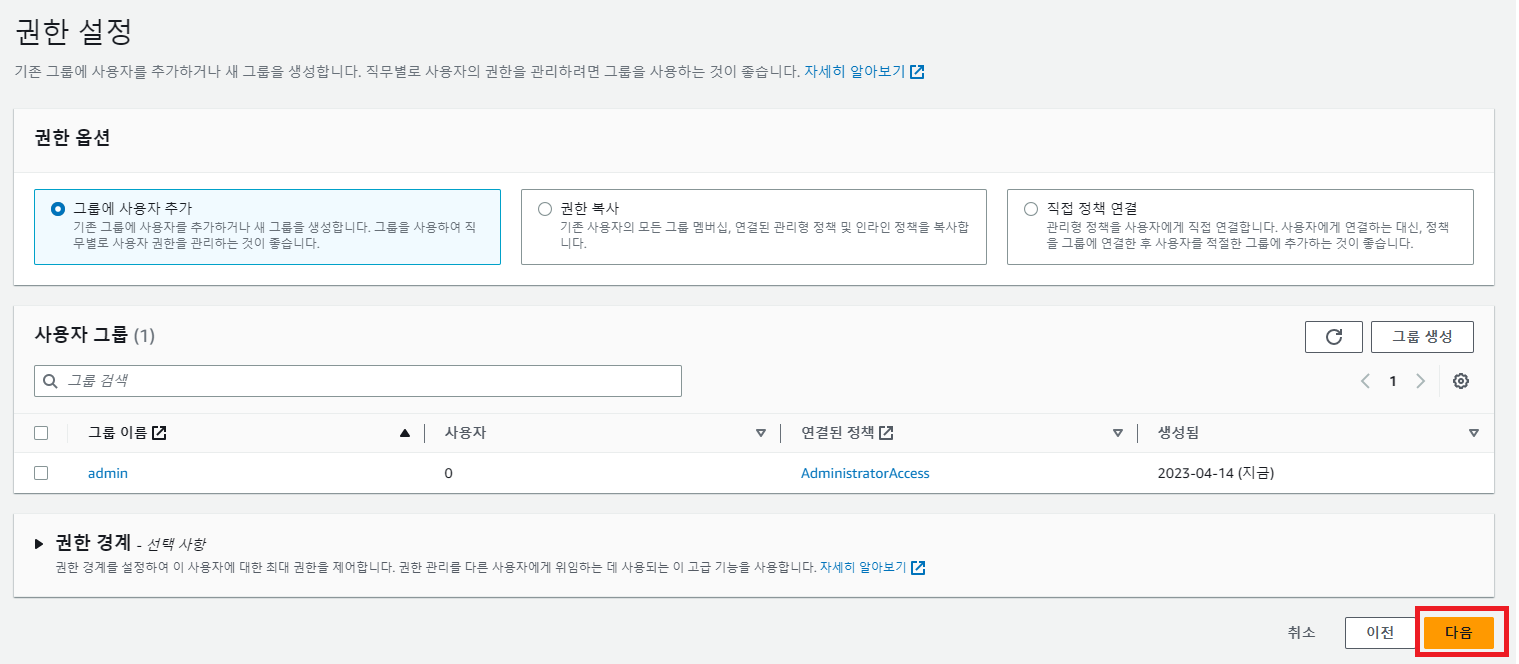Click the orange 다음 button

pyautogui.click(x=1459, y=633)
